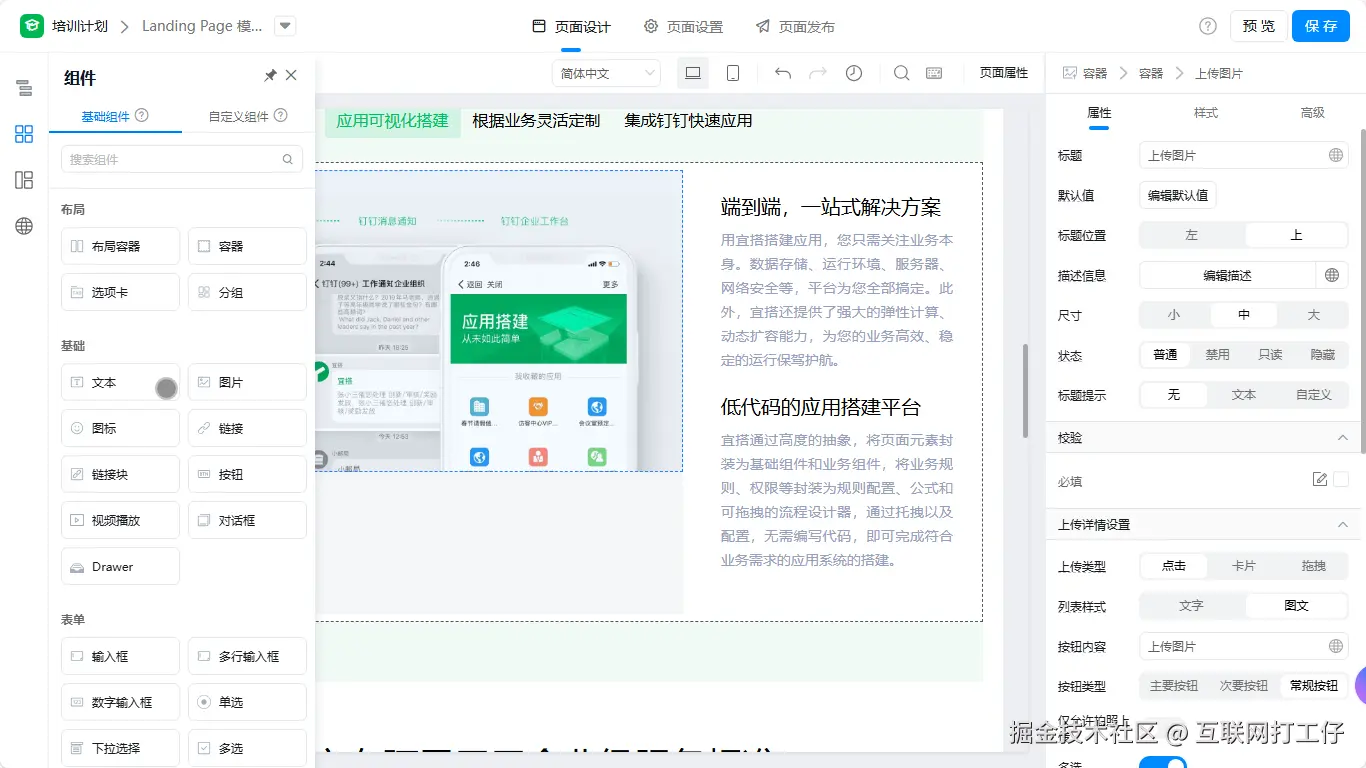Click the 编辑描述 button
The height and width of the screenshot is (768, 1366).
tap(1227, 275)
